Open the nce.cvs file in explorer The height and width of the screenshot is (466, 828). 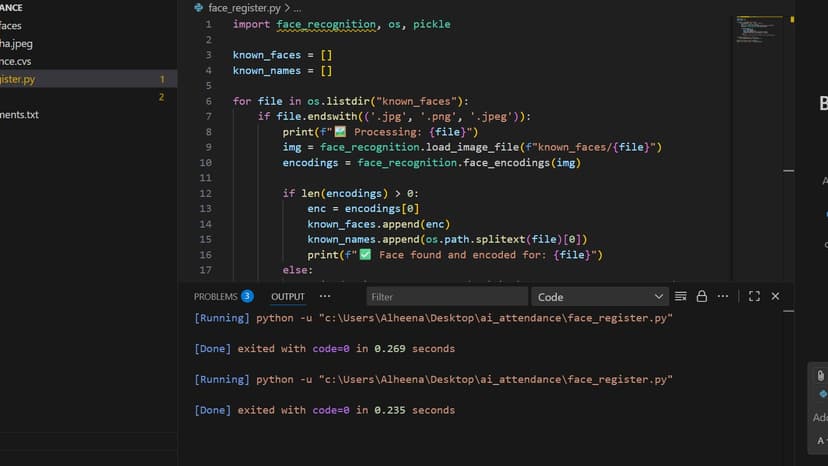coord(88,61)
